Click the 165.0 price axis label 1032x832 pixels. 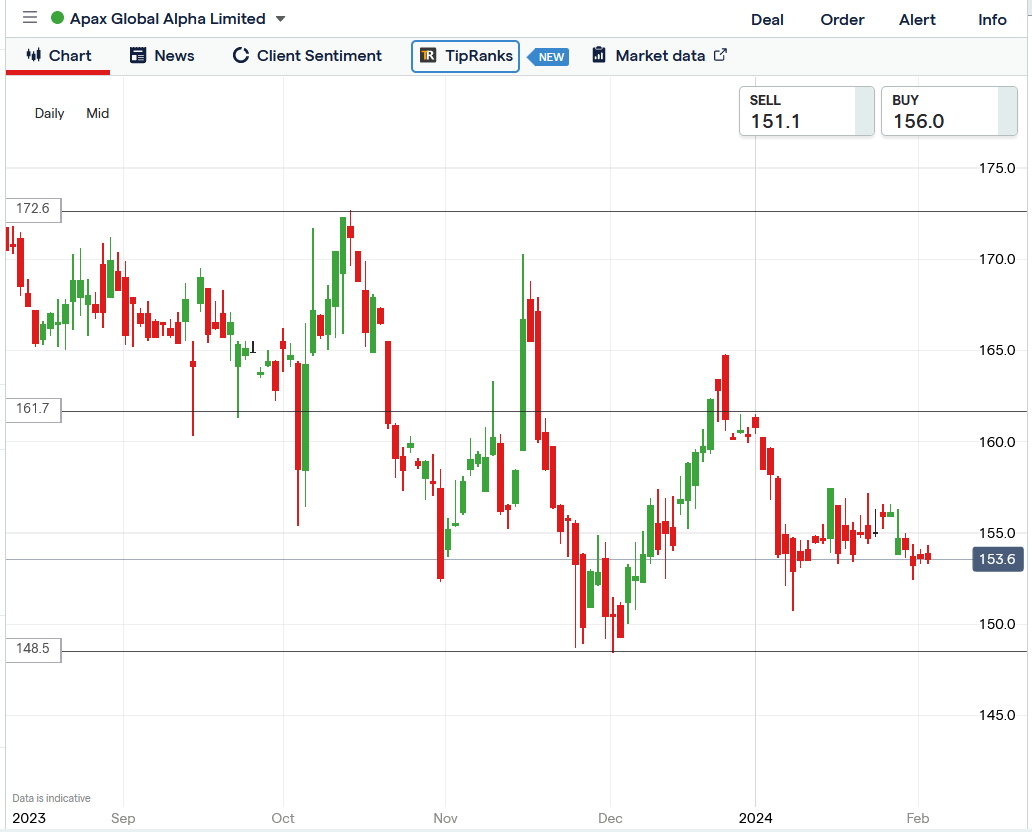coord(996,351)
